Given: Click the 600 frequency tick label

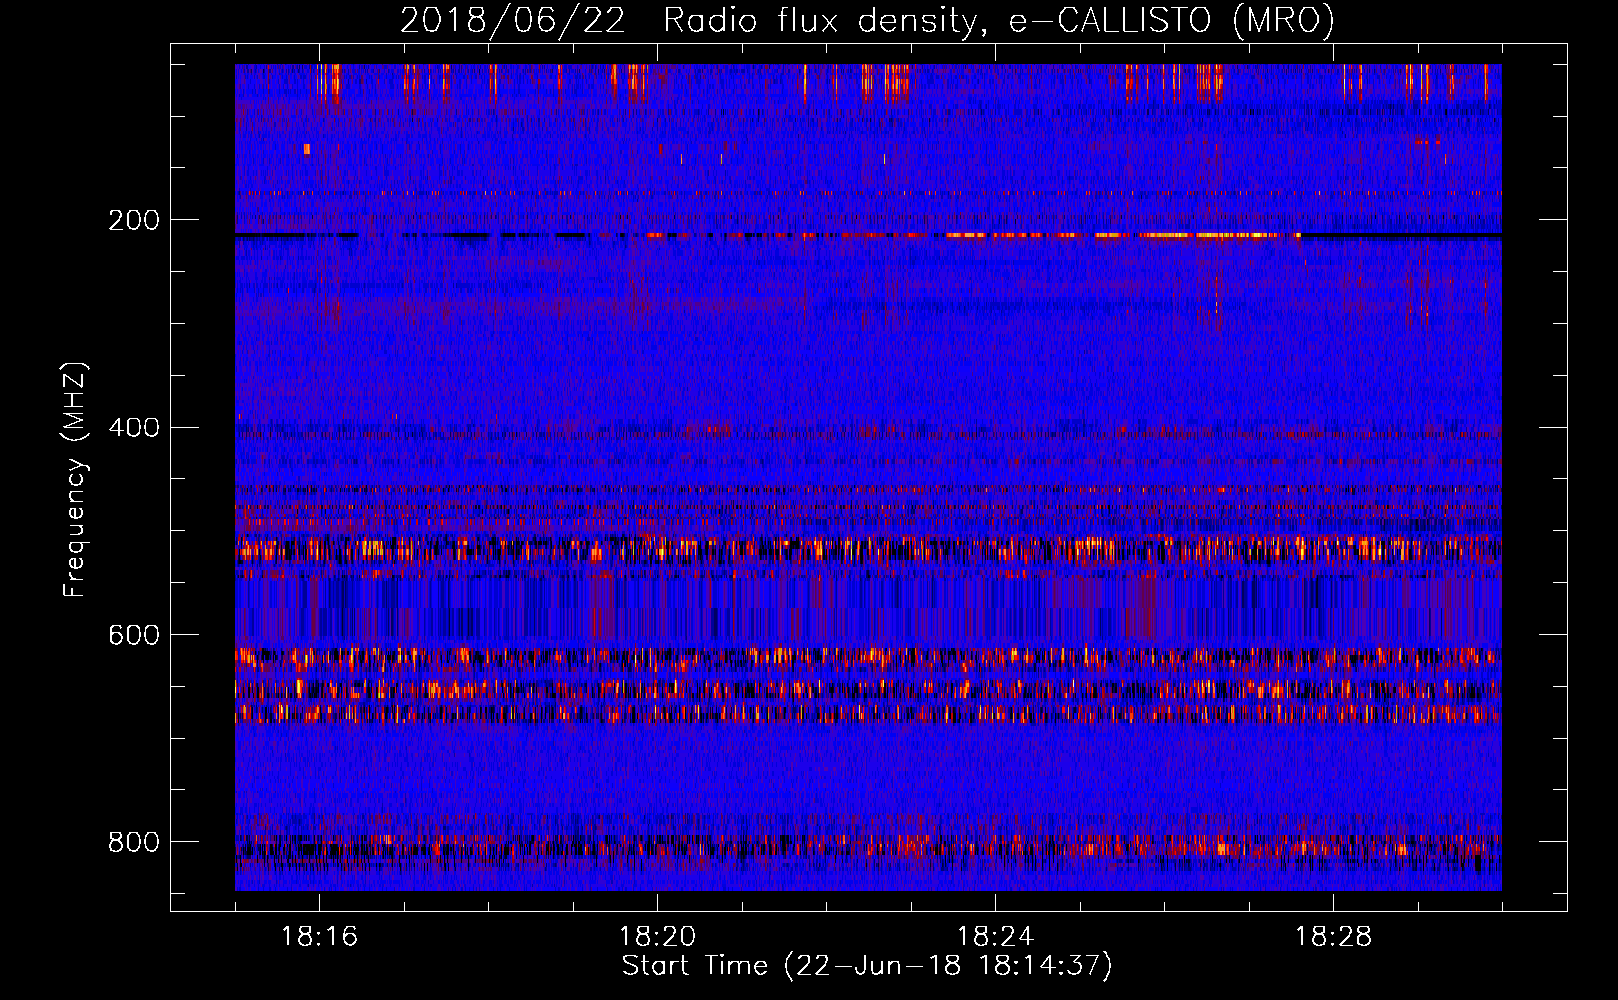Looking at the screenshot, I should click(x=134, y=635).
